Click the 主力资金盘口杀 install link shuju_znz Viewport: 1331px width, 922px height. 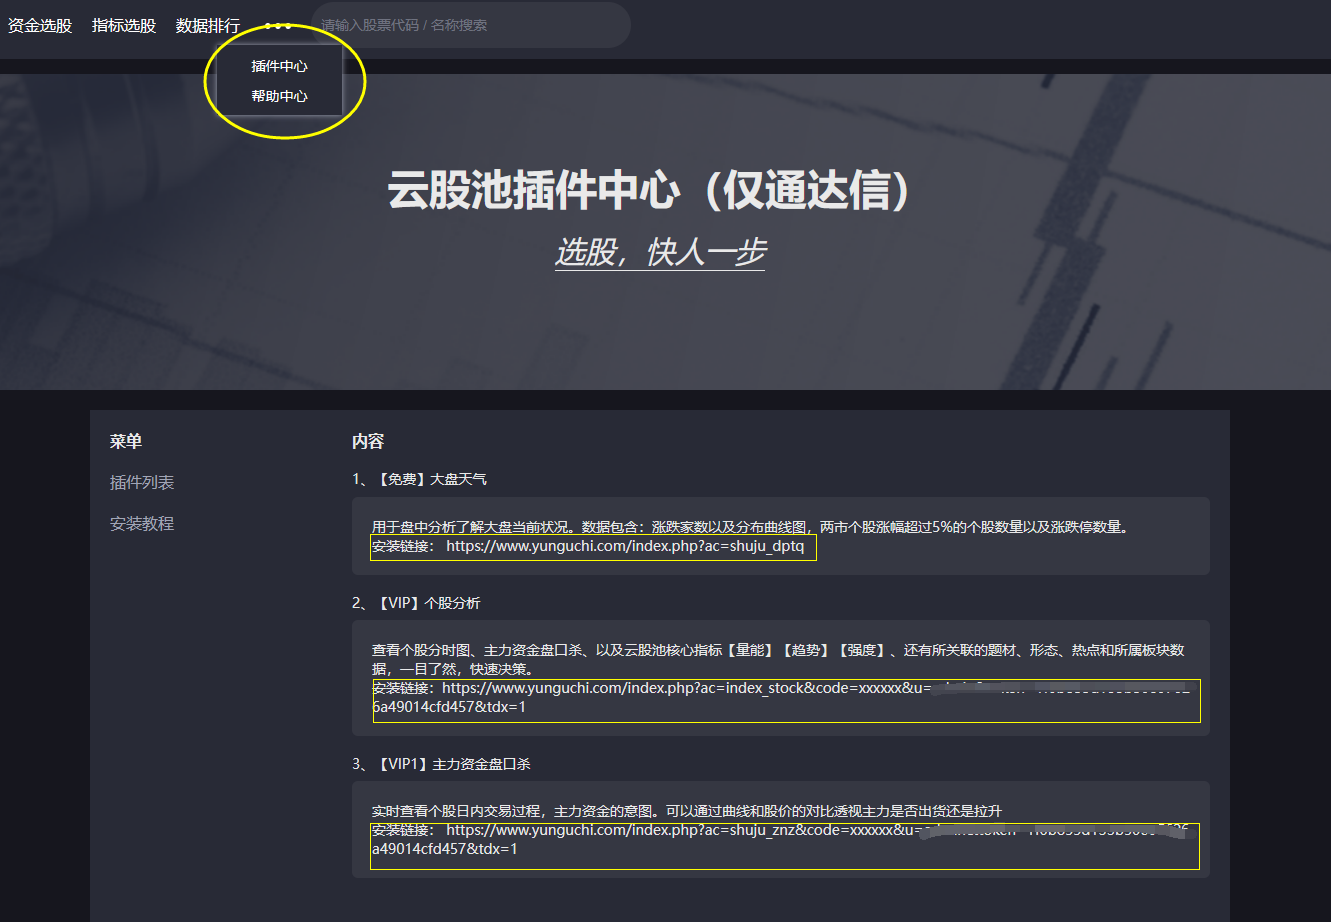coord(780,839)
